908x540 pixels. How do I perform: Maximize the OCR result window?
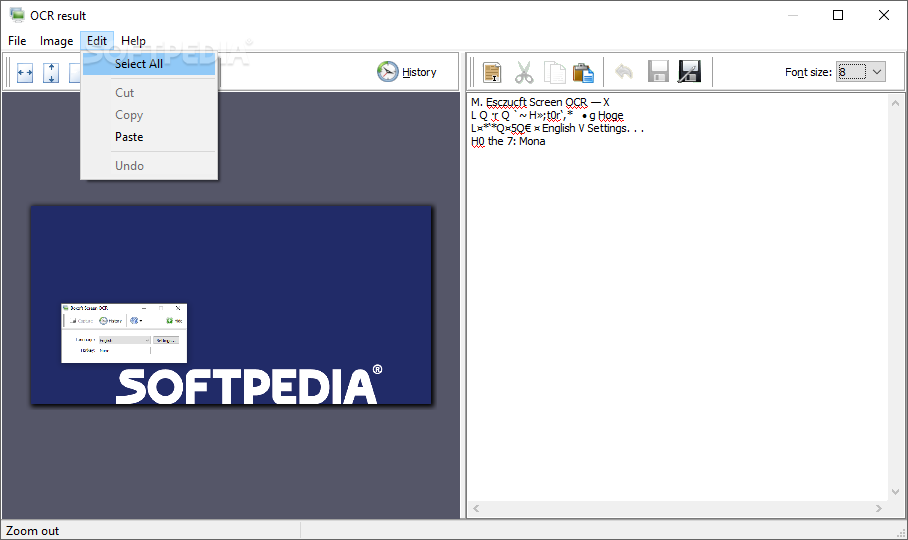coord(837,15)
